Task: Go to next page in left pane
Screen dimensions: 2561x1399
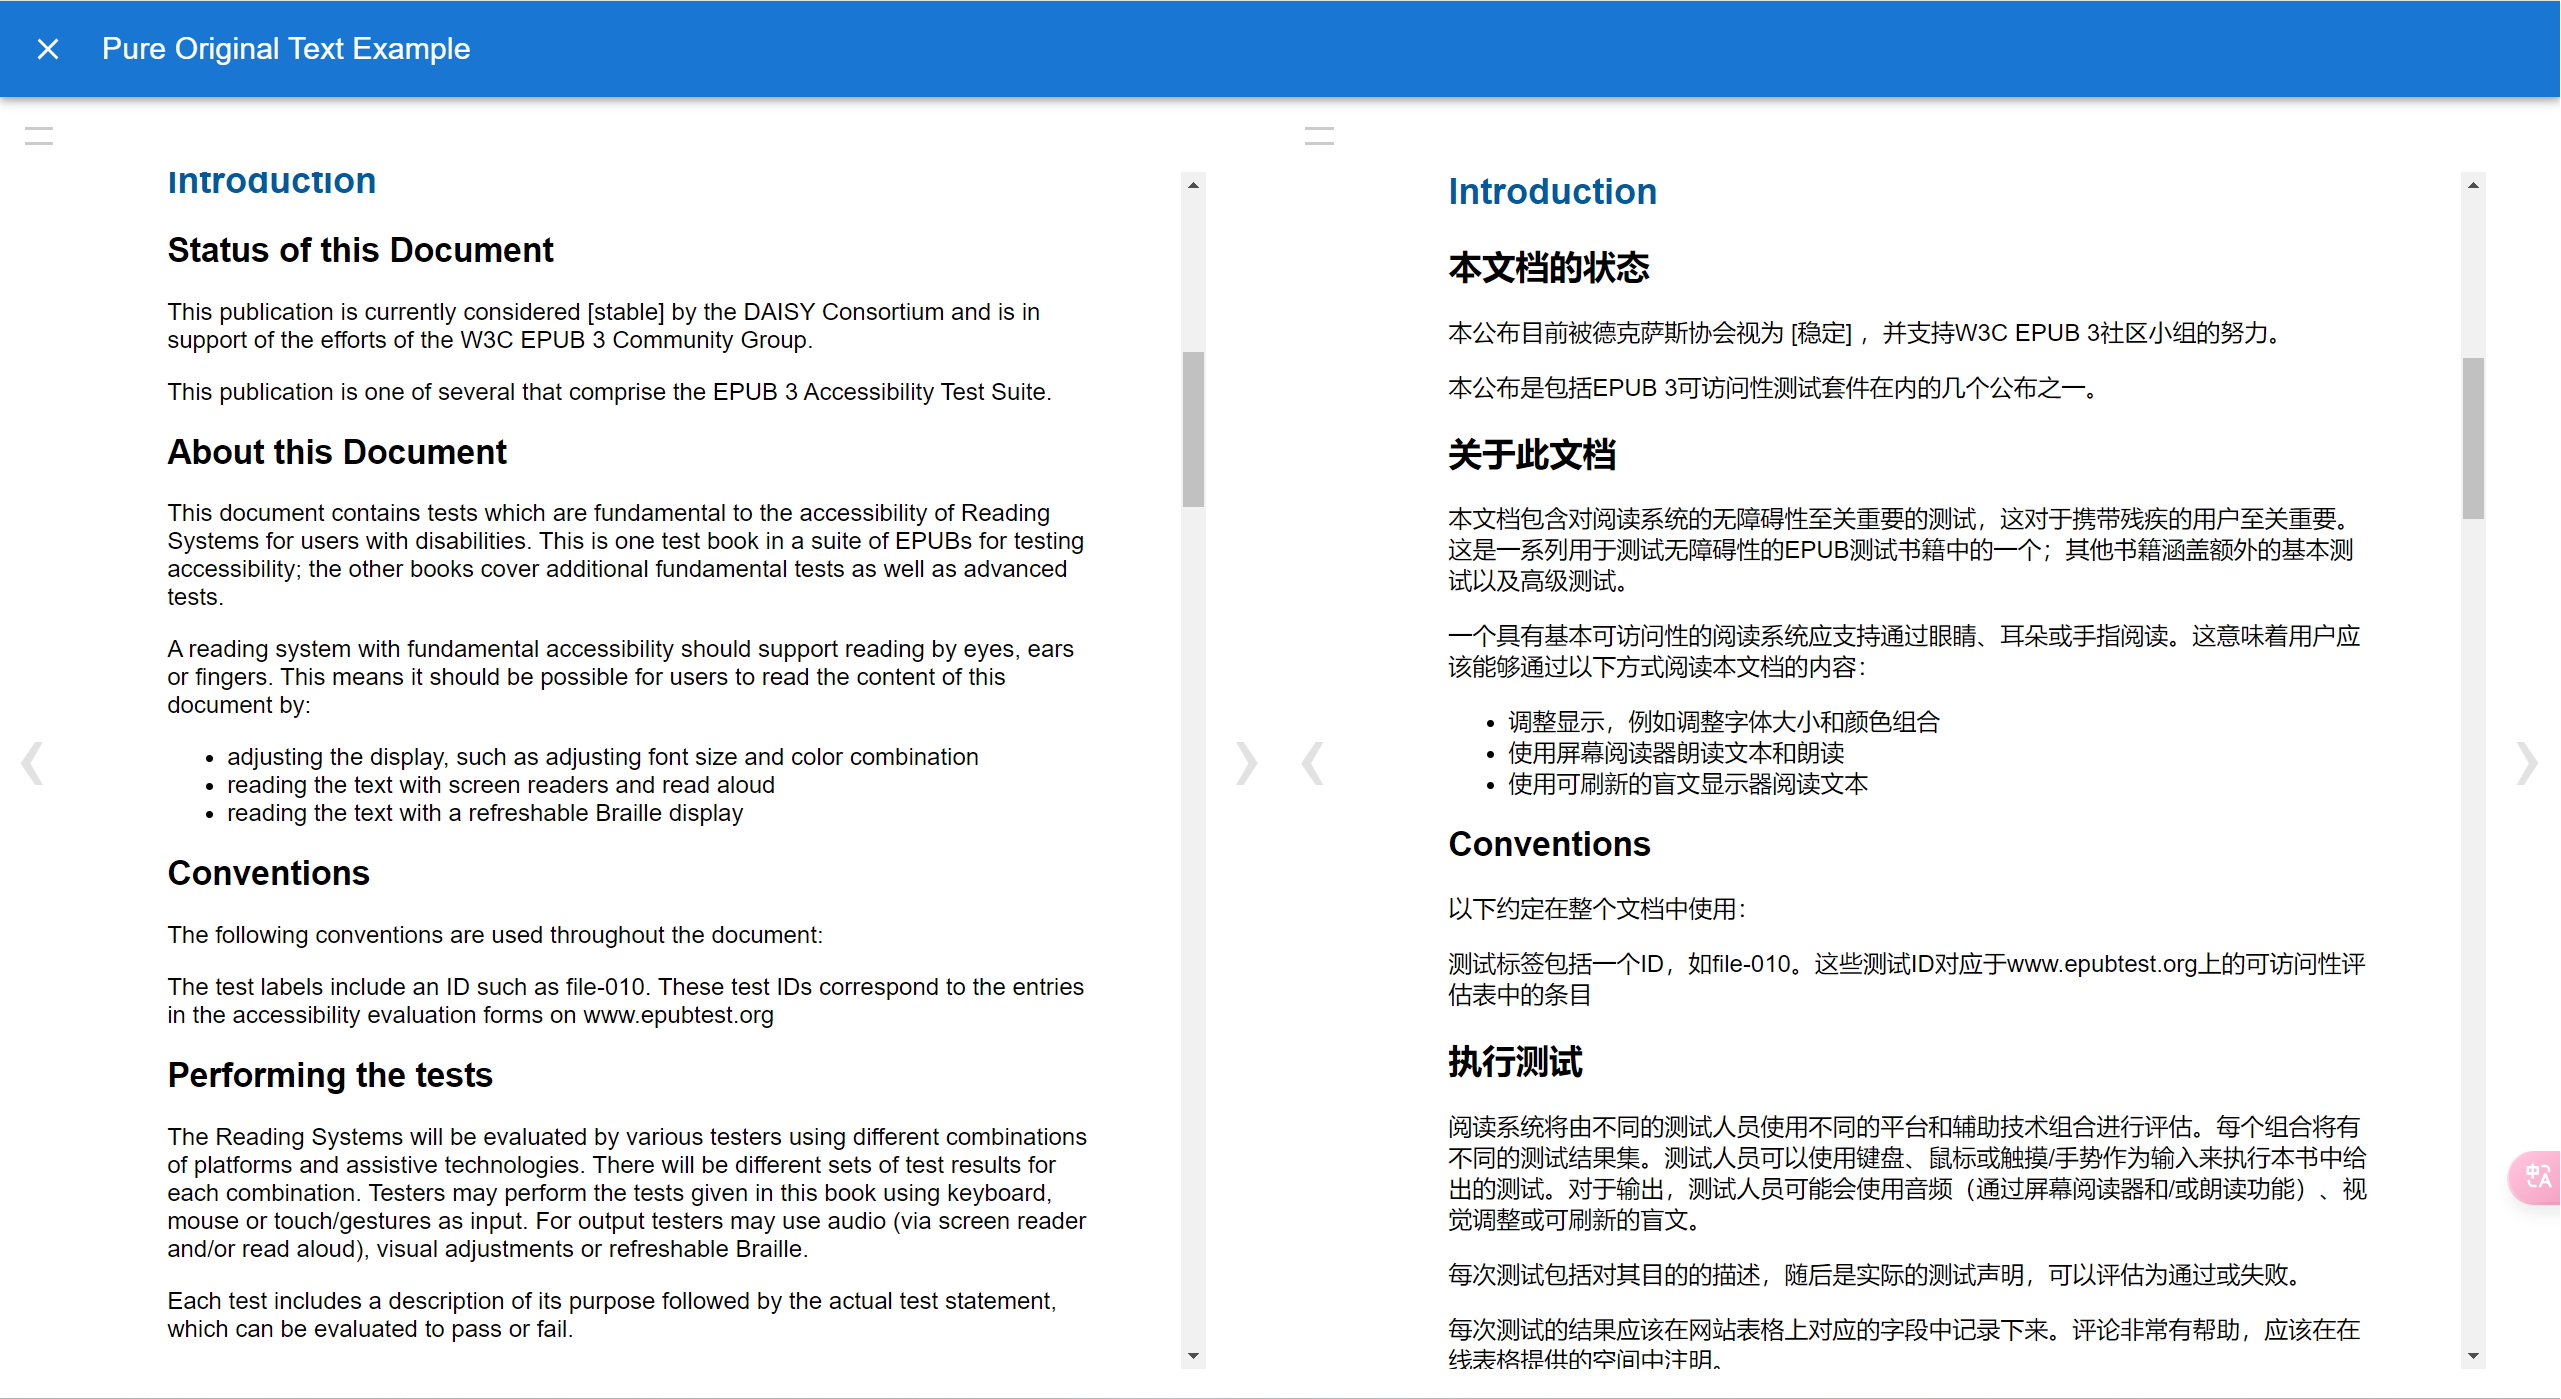Action: 1245,764
